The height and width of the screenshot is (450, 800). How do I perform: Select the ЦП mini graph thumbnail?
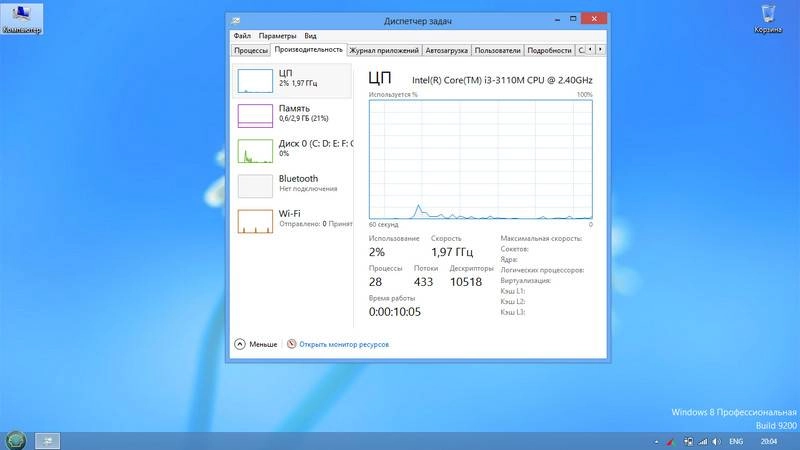coord(255,81)
